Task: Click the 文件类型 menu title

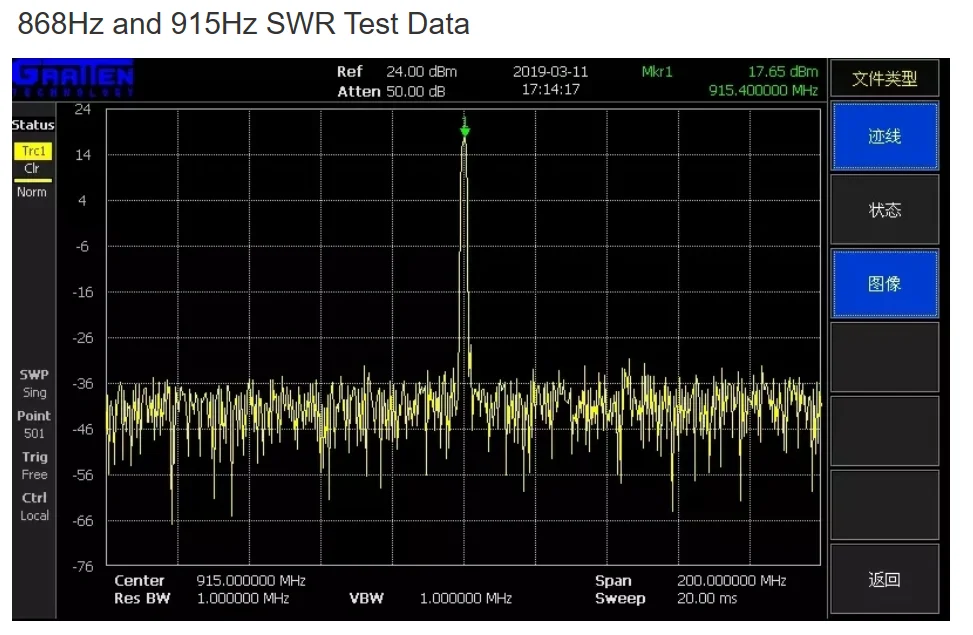Action: (x=884, y=79)
